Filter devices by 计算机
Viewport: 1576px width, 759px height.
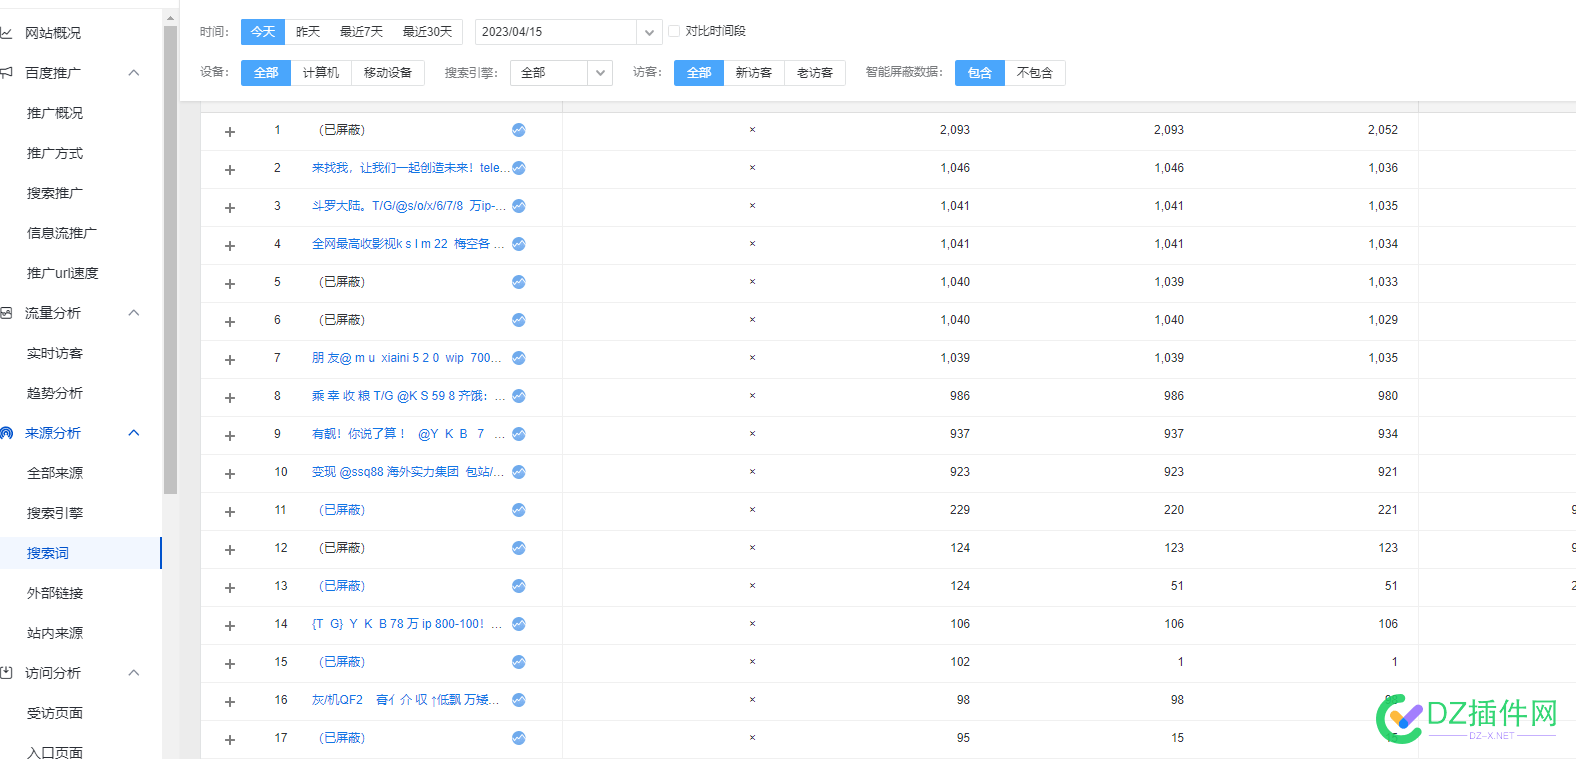[x=321, y=73]
